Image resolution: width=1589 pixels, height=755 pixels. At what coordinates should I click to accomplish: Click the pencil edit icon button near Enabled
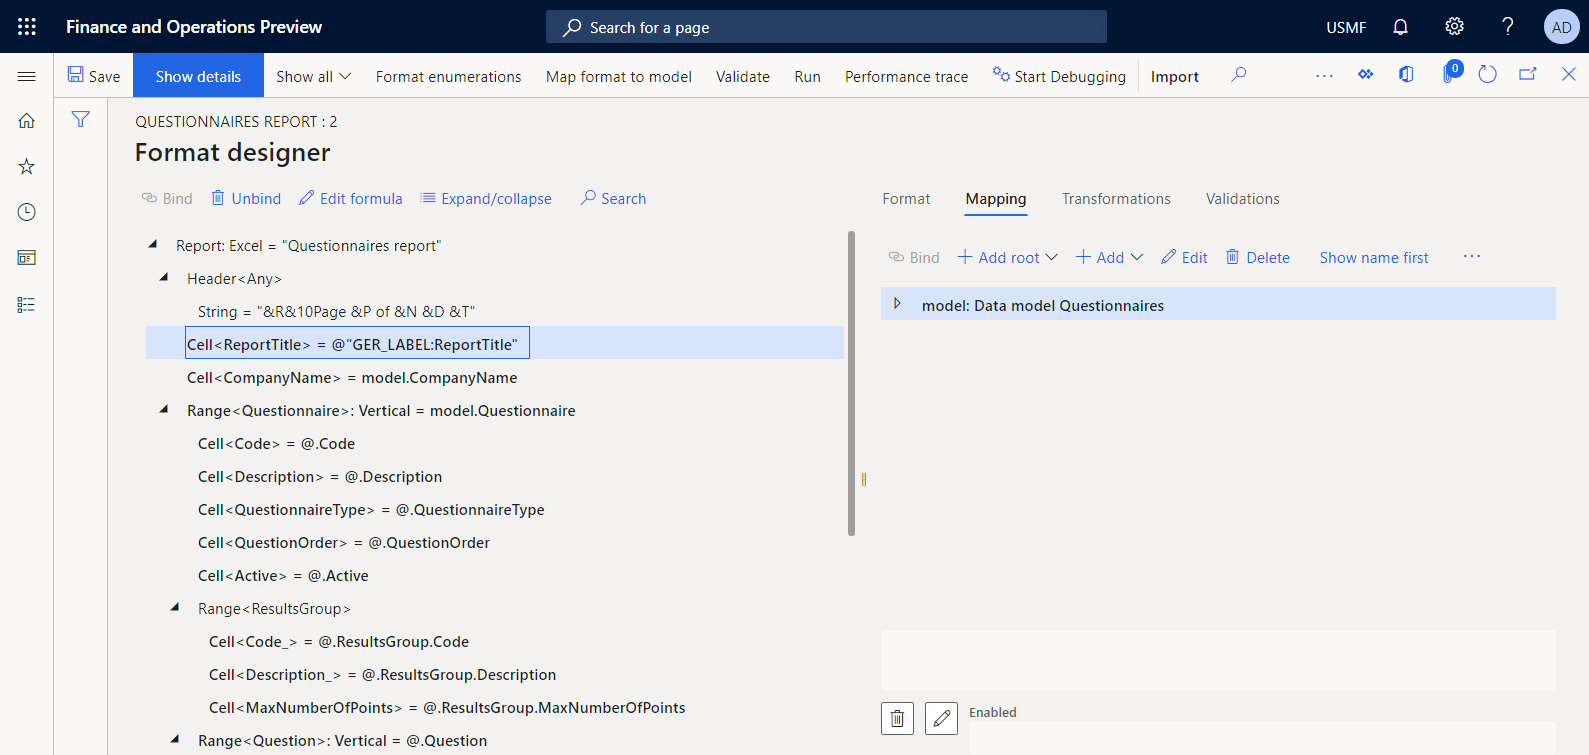point(941,718)
